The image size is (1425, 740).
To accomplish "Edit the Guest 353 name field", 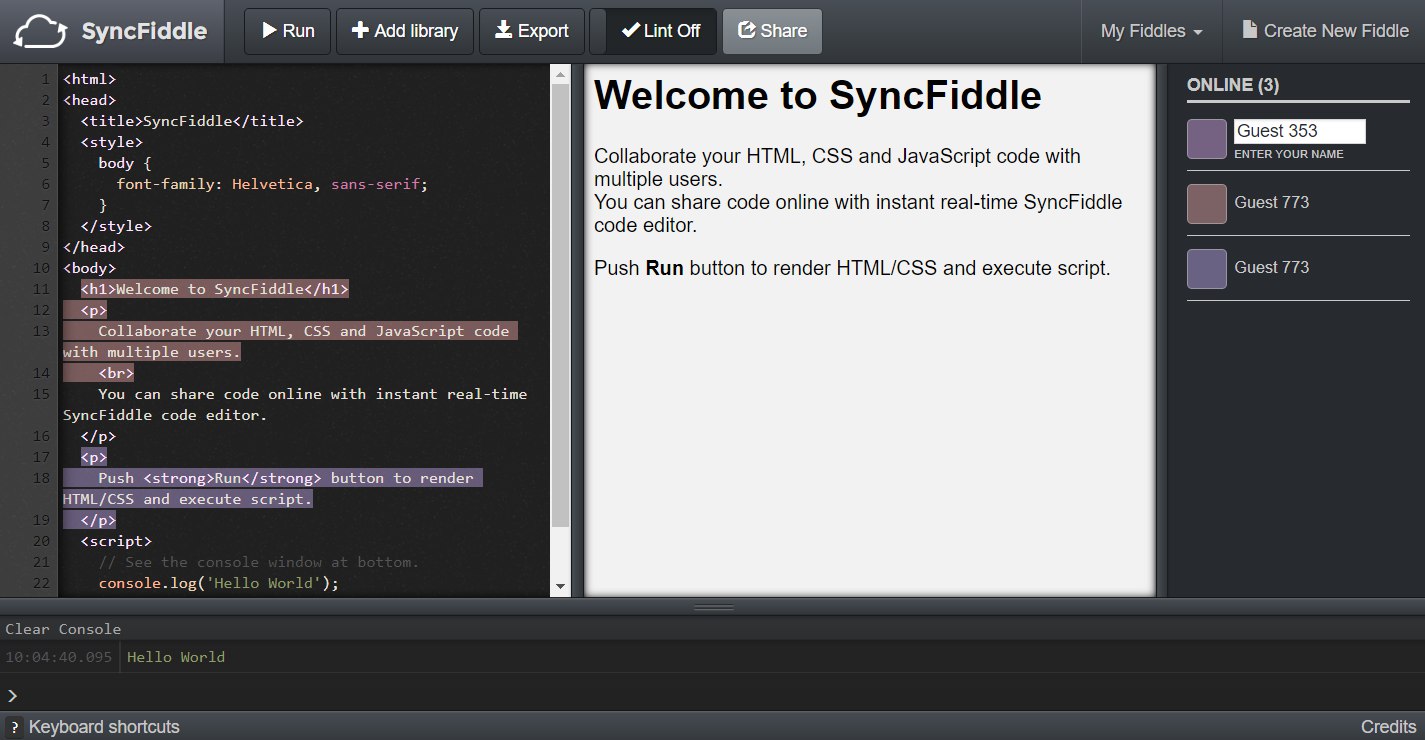I will (1299, 131).
